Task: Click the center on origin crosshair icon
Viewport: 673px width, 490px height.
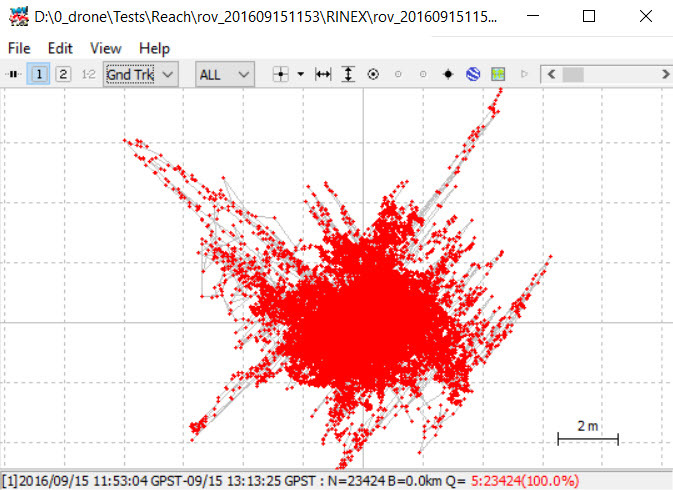Action: point(281,74)
